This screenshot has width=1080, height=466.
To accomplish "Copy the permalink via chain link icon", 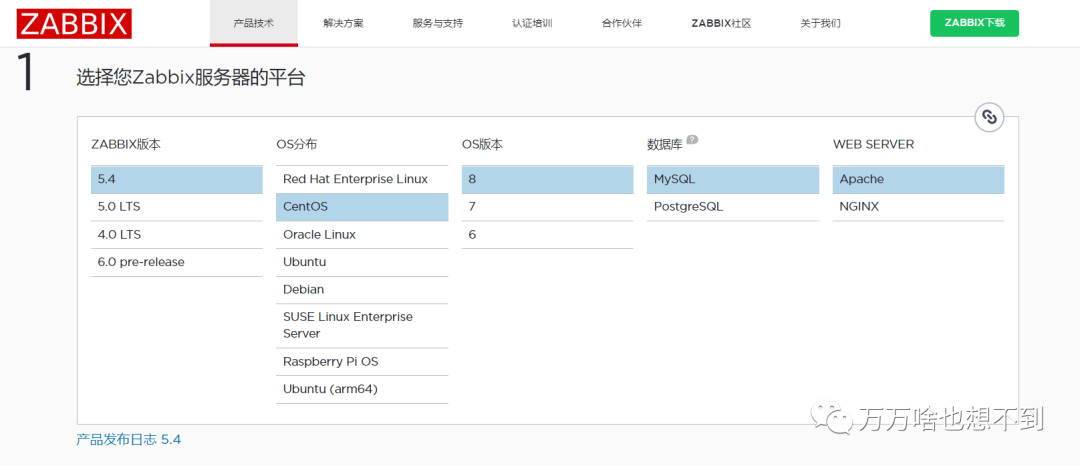I will 989,117.
